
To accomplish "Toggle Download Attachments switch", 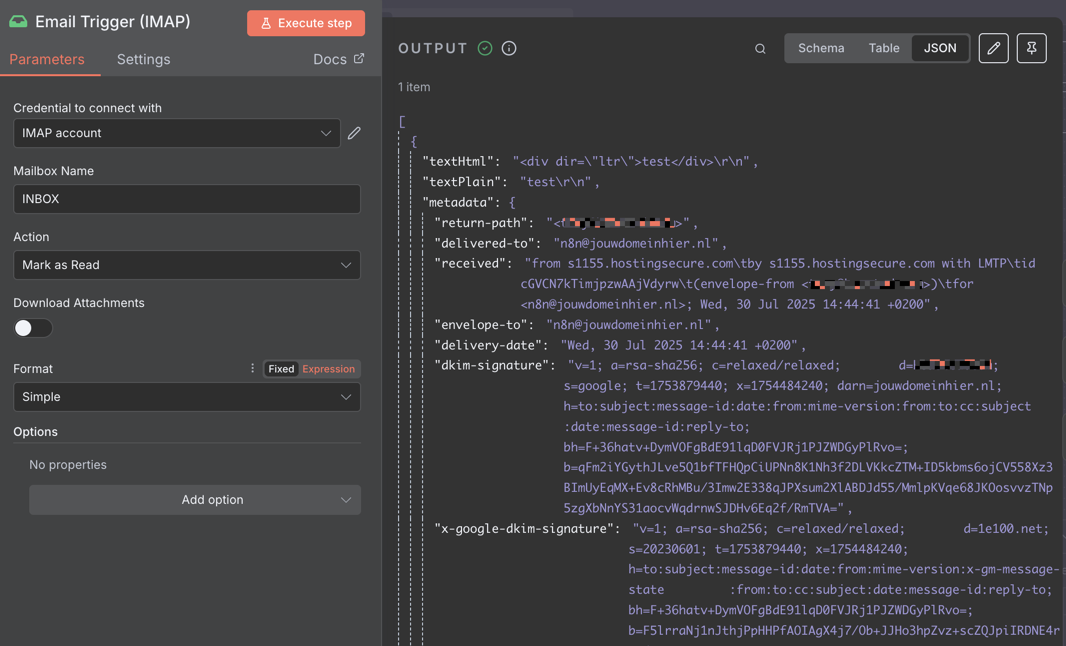I will click(33, 328).
